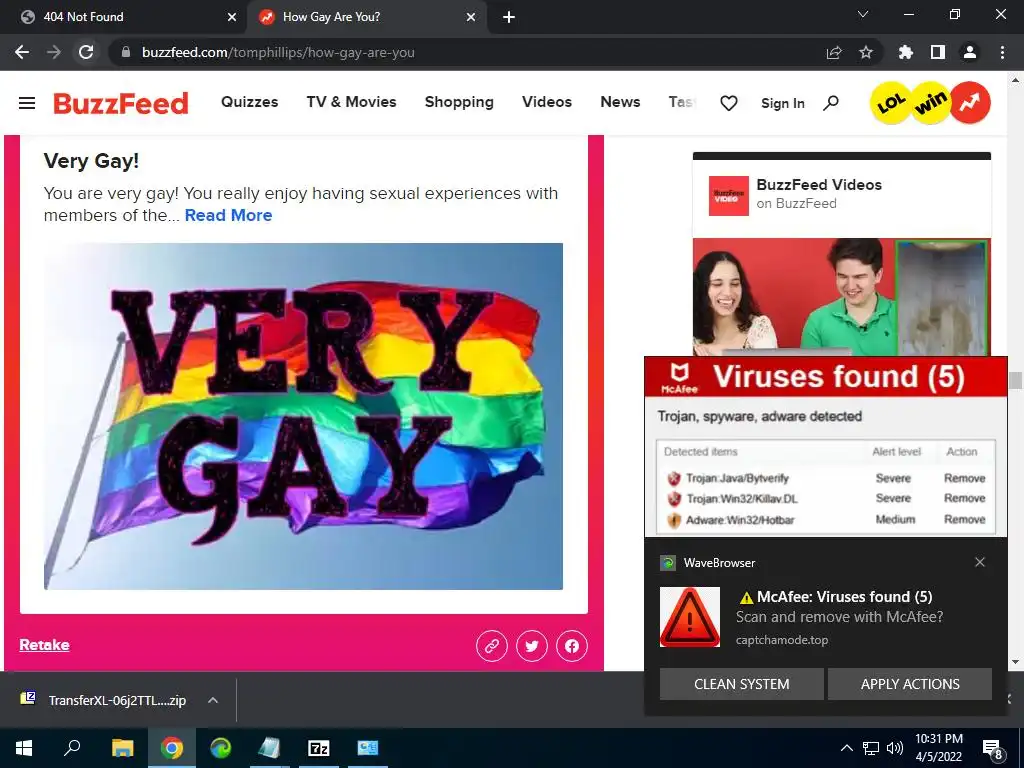Click the BuzzFeed logo
Image resolution: width=1024 pixels, height=768 pixels.
pyautogui.click(x=121, y=103)
